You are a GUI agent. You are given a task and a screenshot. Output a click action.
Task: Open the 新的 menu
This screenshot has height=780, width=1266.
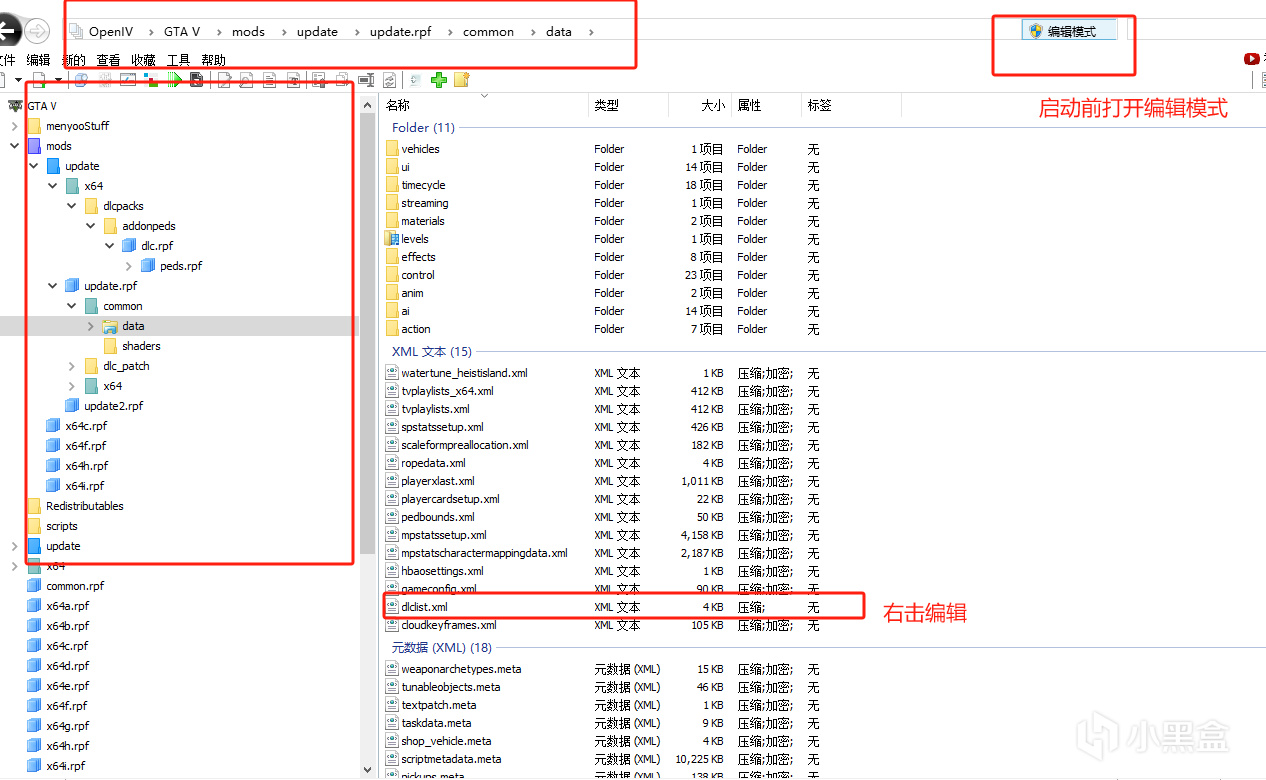tap(73, 60)
